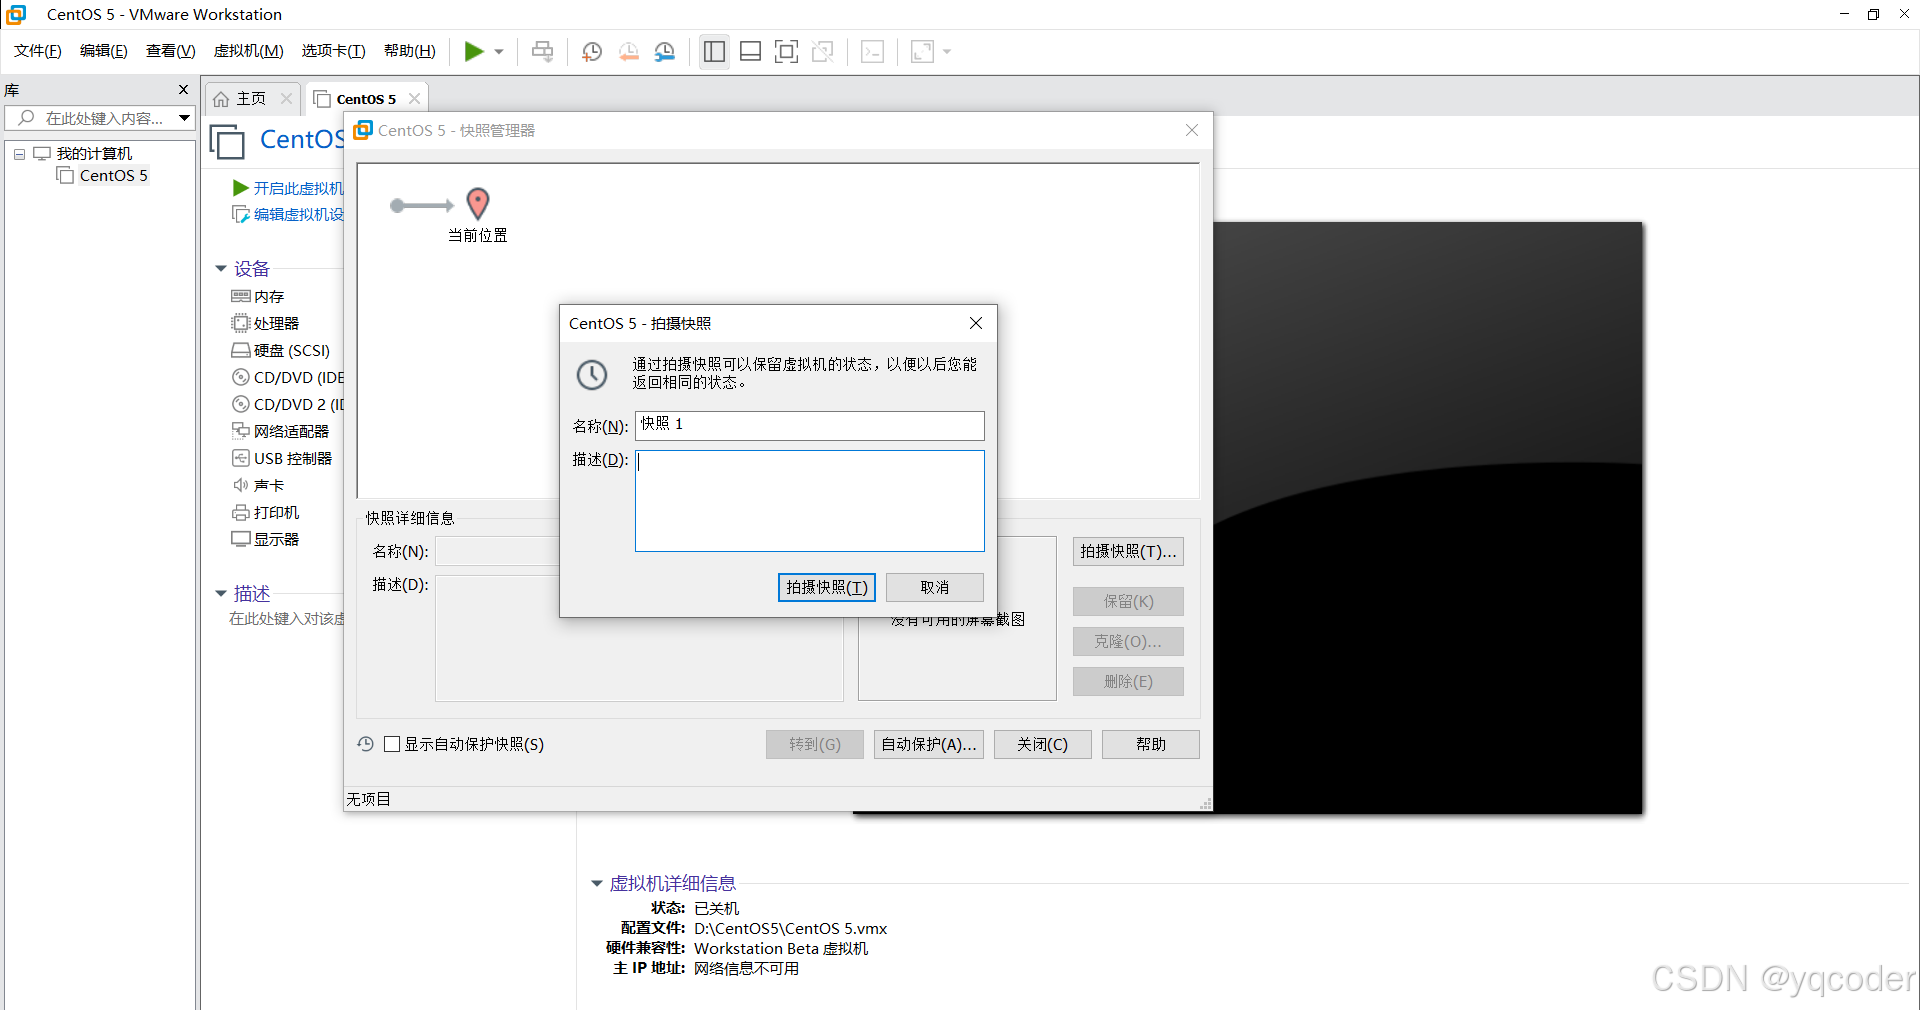This screenshot has width=1920, height=1010.
Task: Click 帮助 button in snapshot manager
Action: tap(1150, 745)
